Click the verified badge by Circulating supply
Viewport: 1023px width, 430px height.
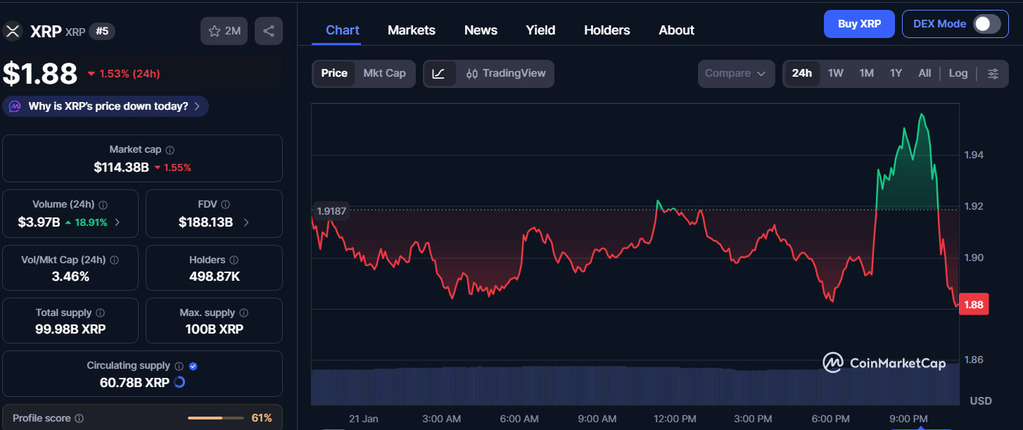193,366
